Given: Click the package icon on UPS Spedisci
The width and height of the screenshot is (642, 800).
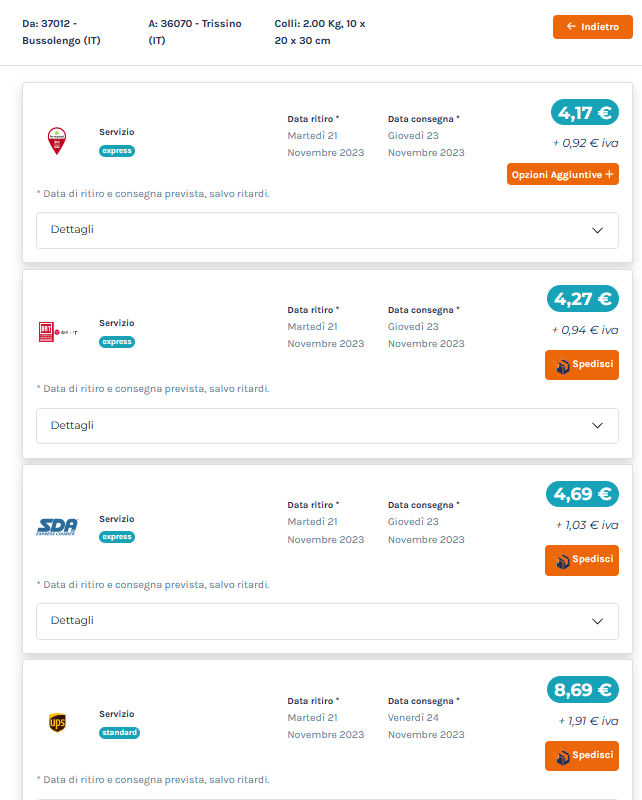Looking at the screenshot, I should pyautogui.click(x=561, y=756).
